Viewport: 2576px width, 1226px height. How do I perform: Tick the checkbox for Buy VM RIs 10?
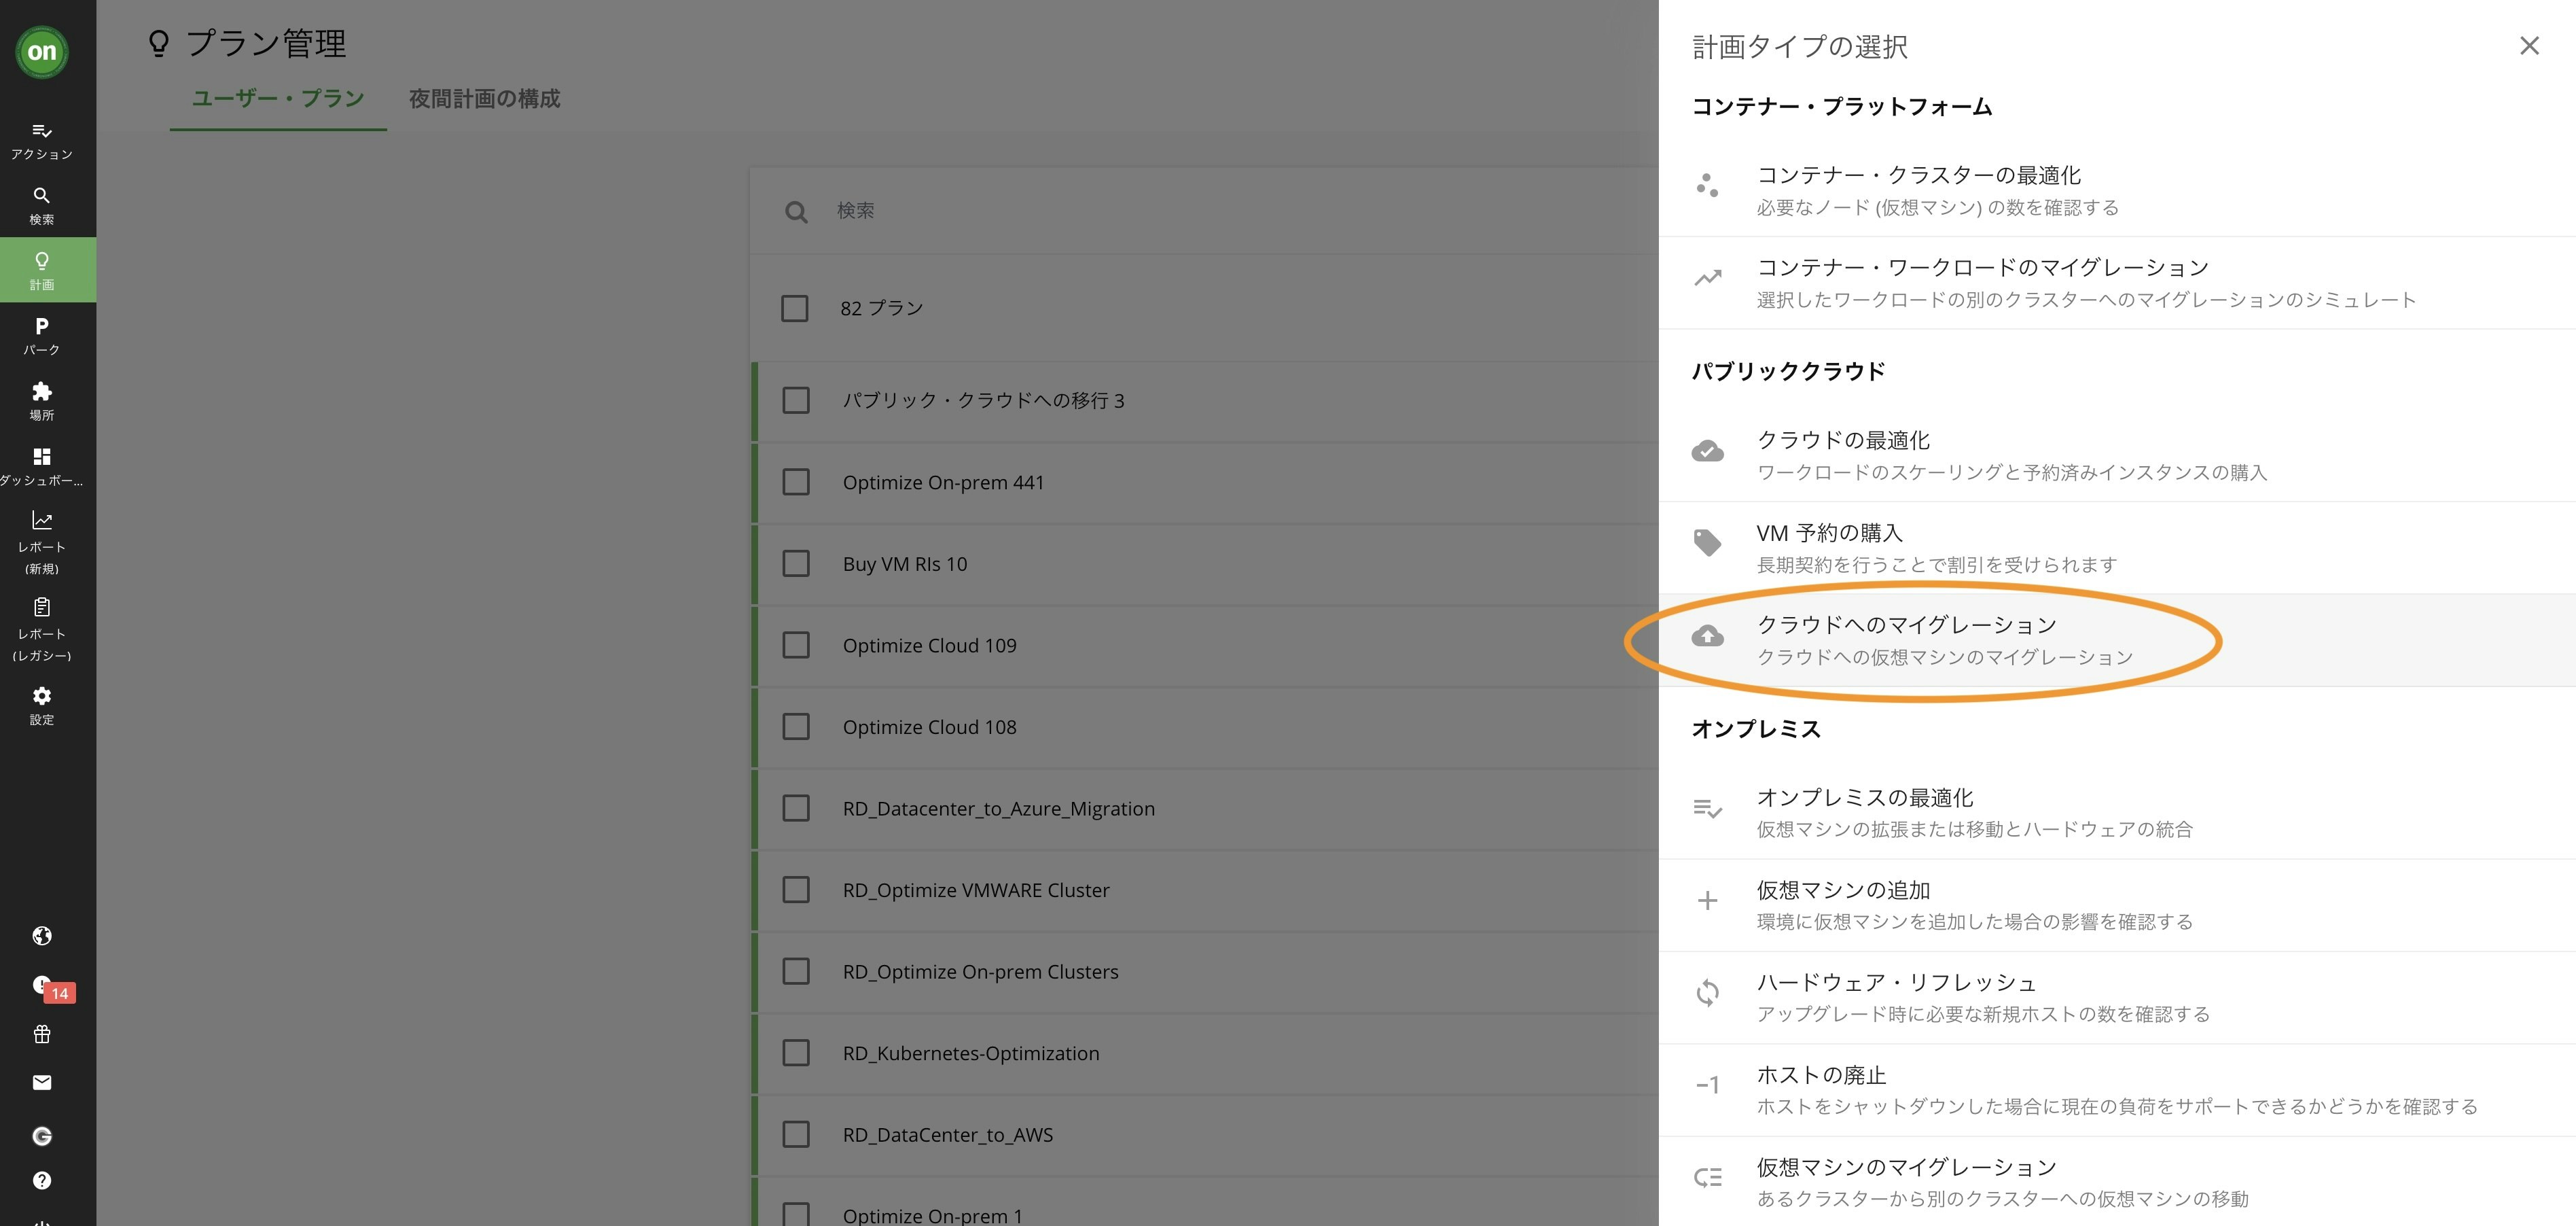tap(796, 564)
